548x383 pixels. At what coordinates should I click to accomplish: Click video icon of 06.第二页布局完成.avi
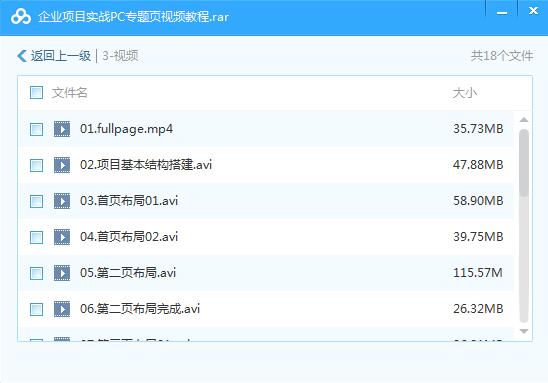(62, 309)
